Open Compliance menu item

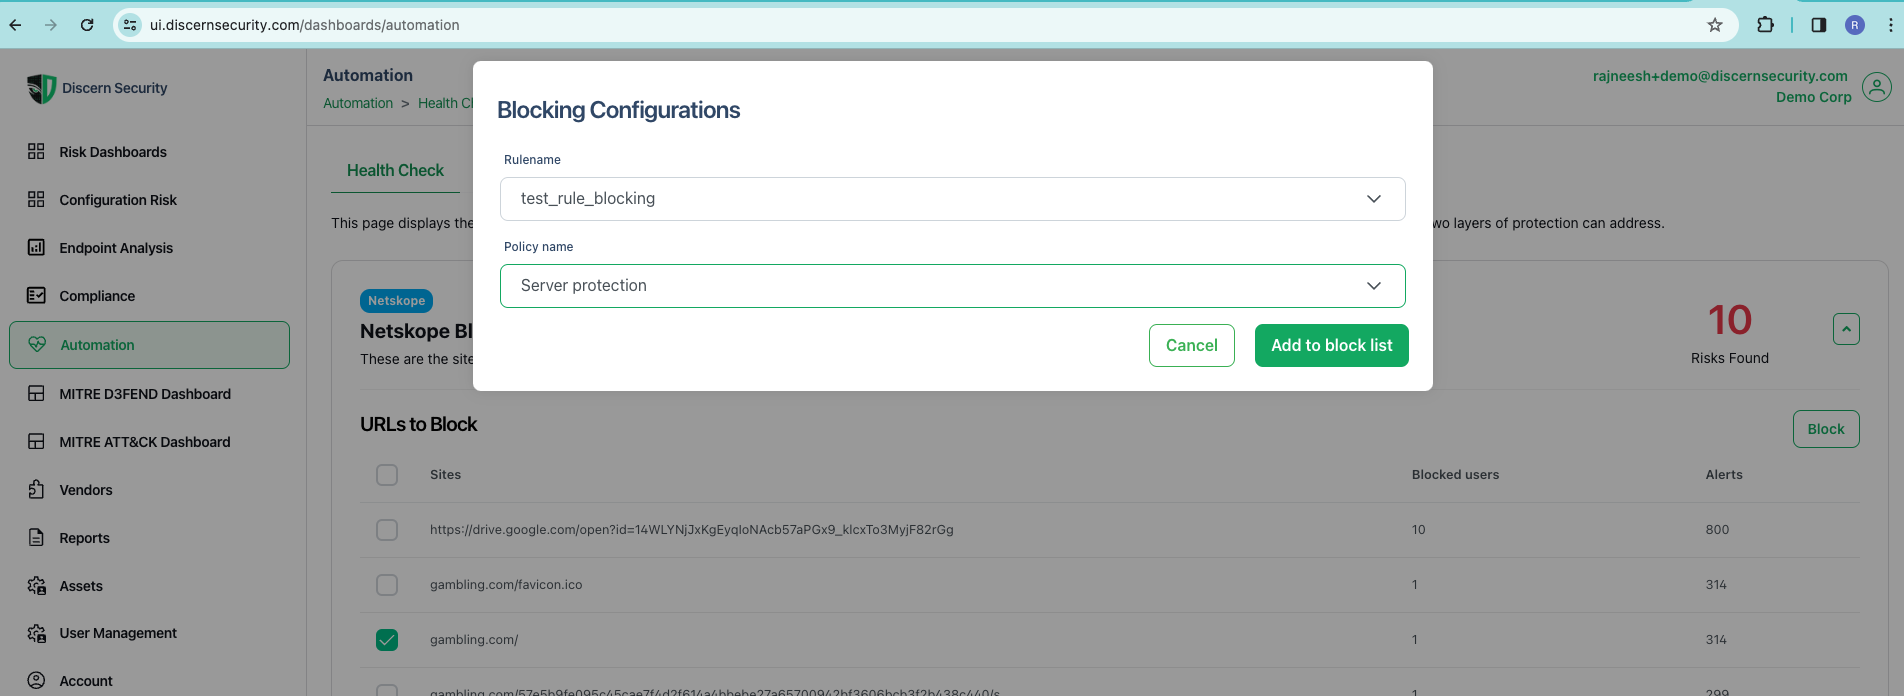click(x=97, y=296)
